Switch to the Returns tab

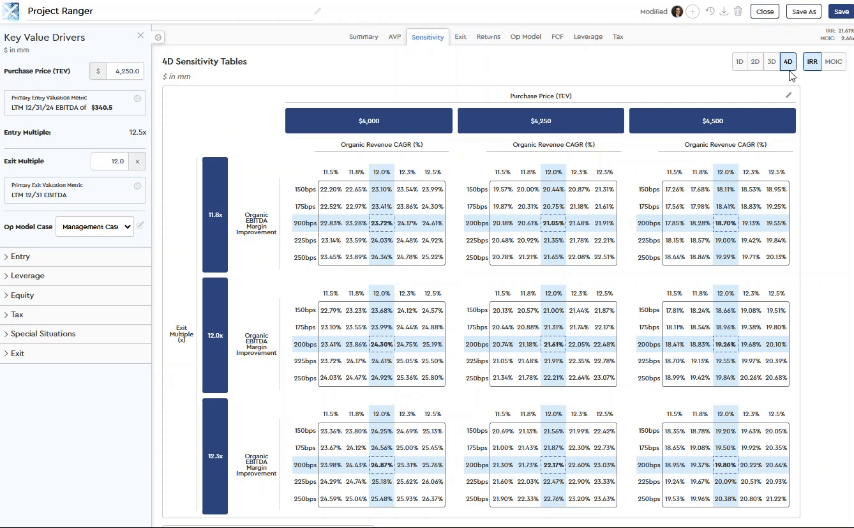click(x=488, y=36)
